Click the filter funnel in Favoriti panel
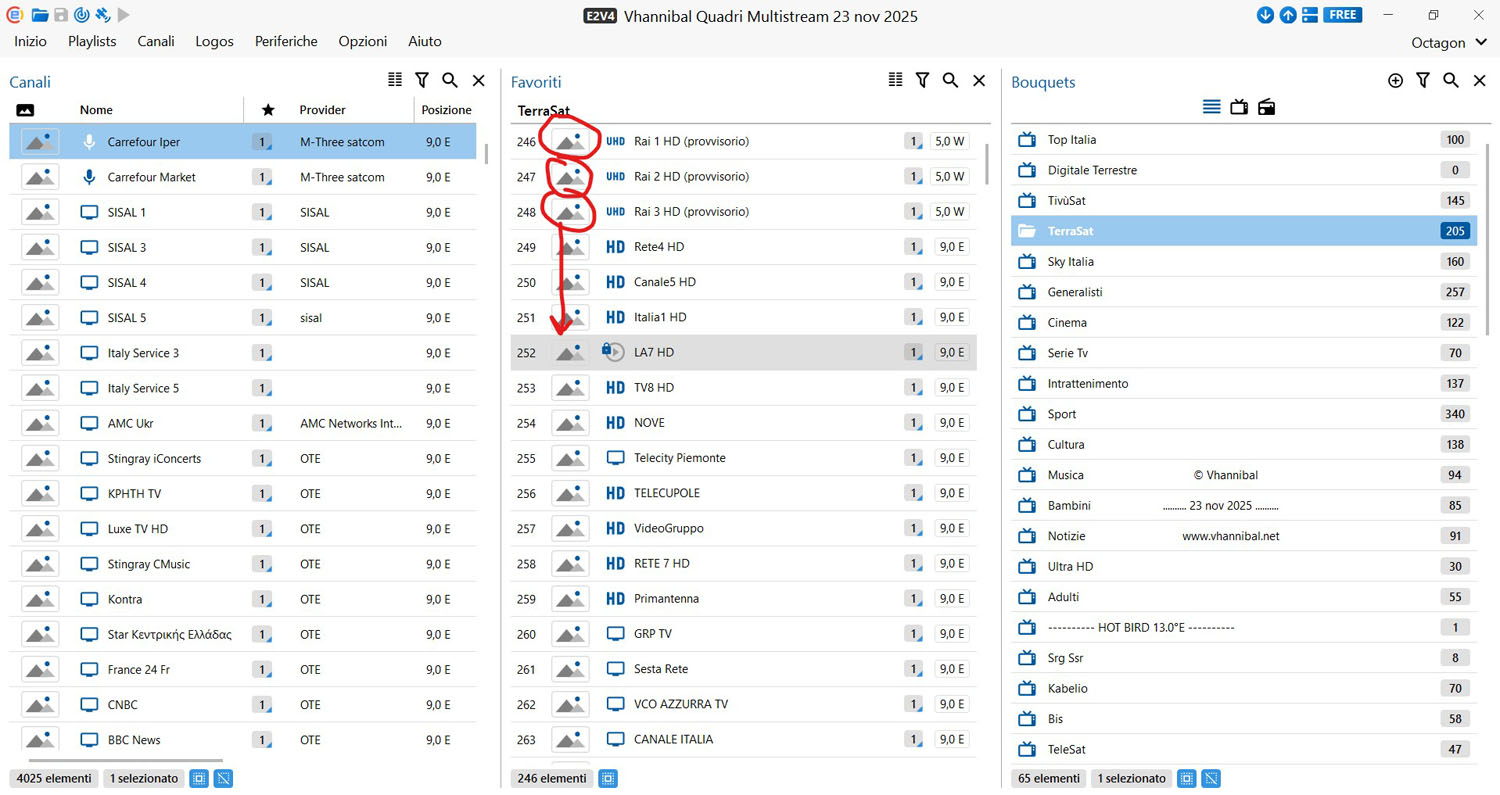This screenshot has height=795, width=1500. 923,80
